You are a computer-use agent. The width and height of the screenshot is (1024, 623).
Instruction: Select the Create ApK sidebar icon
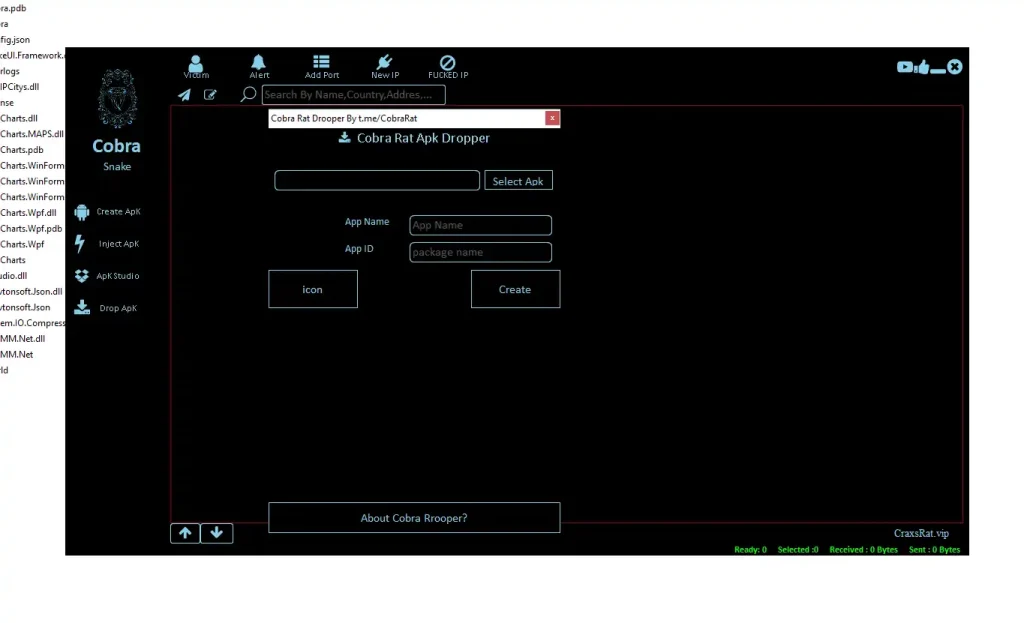click(82, 211)
